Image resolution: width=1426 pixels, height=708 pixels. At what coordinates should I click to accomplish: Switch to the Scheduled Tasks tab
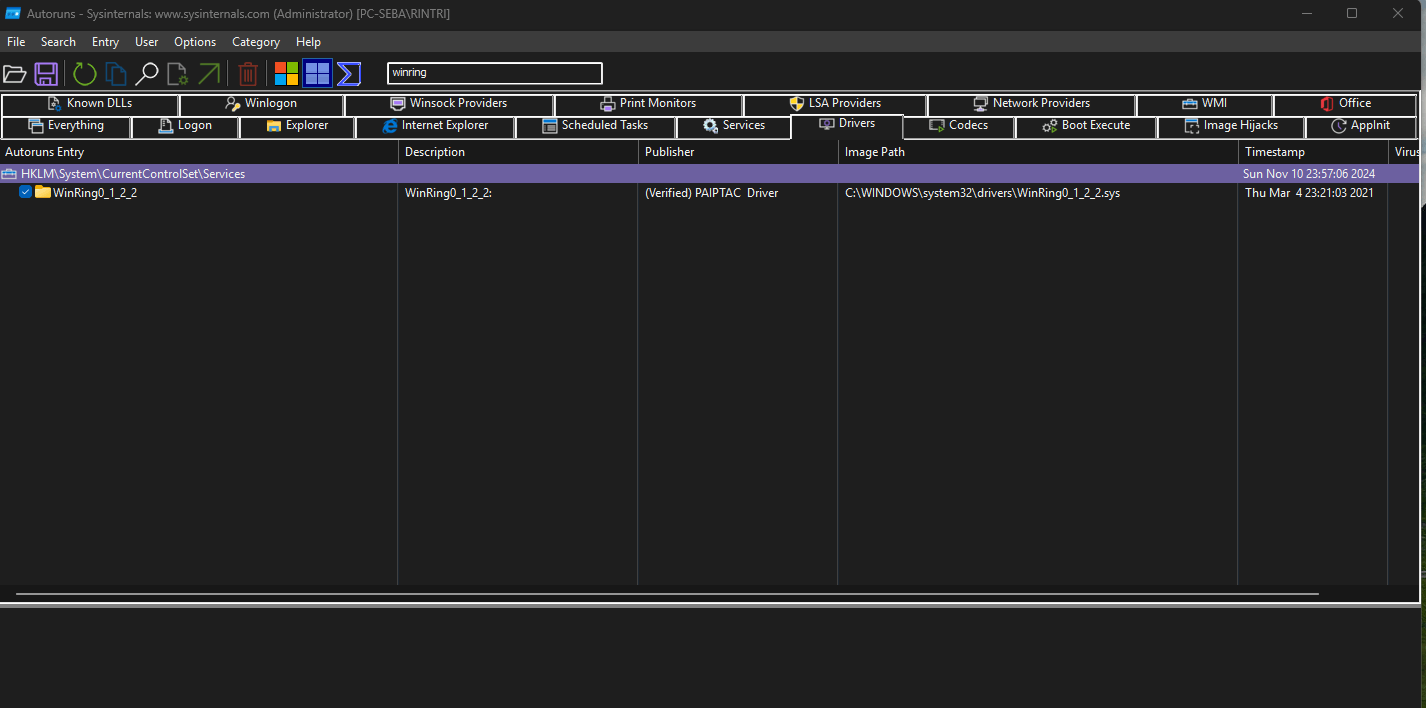[x=595, y=126]
